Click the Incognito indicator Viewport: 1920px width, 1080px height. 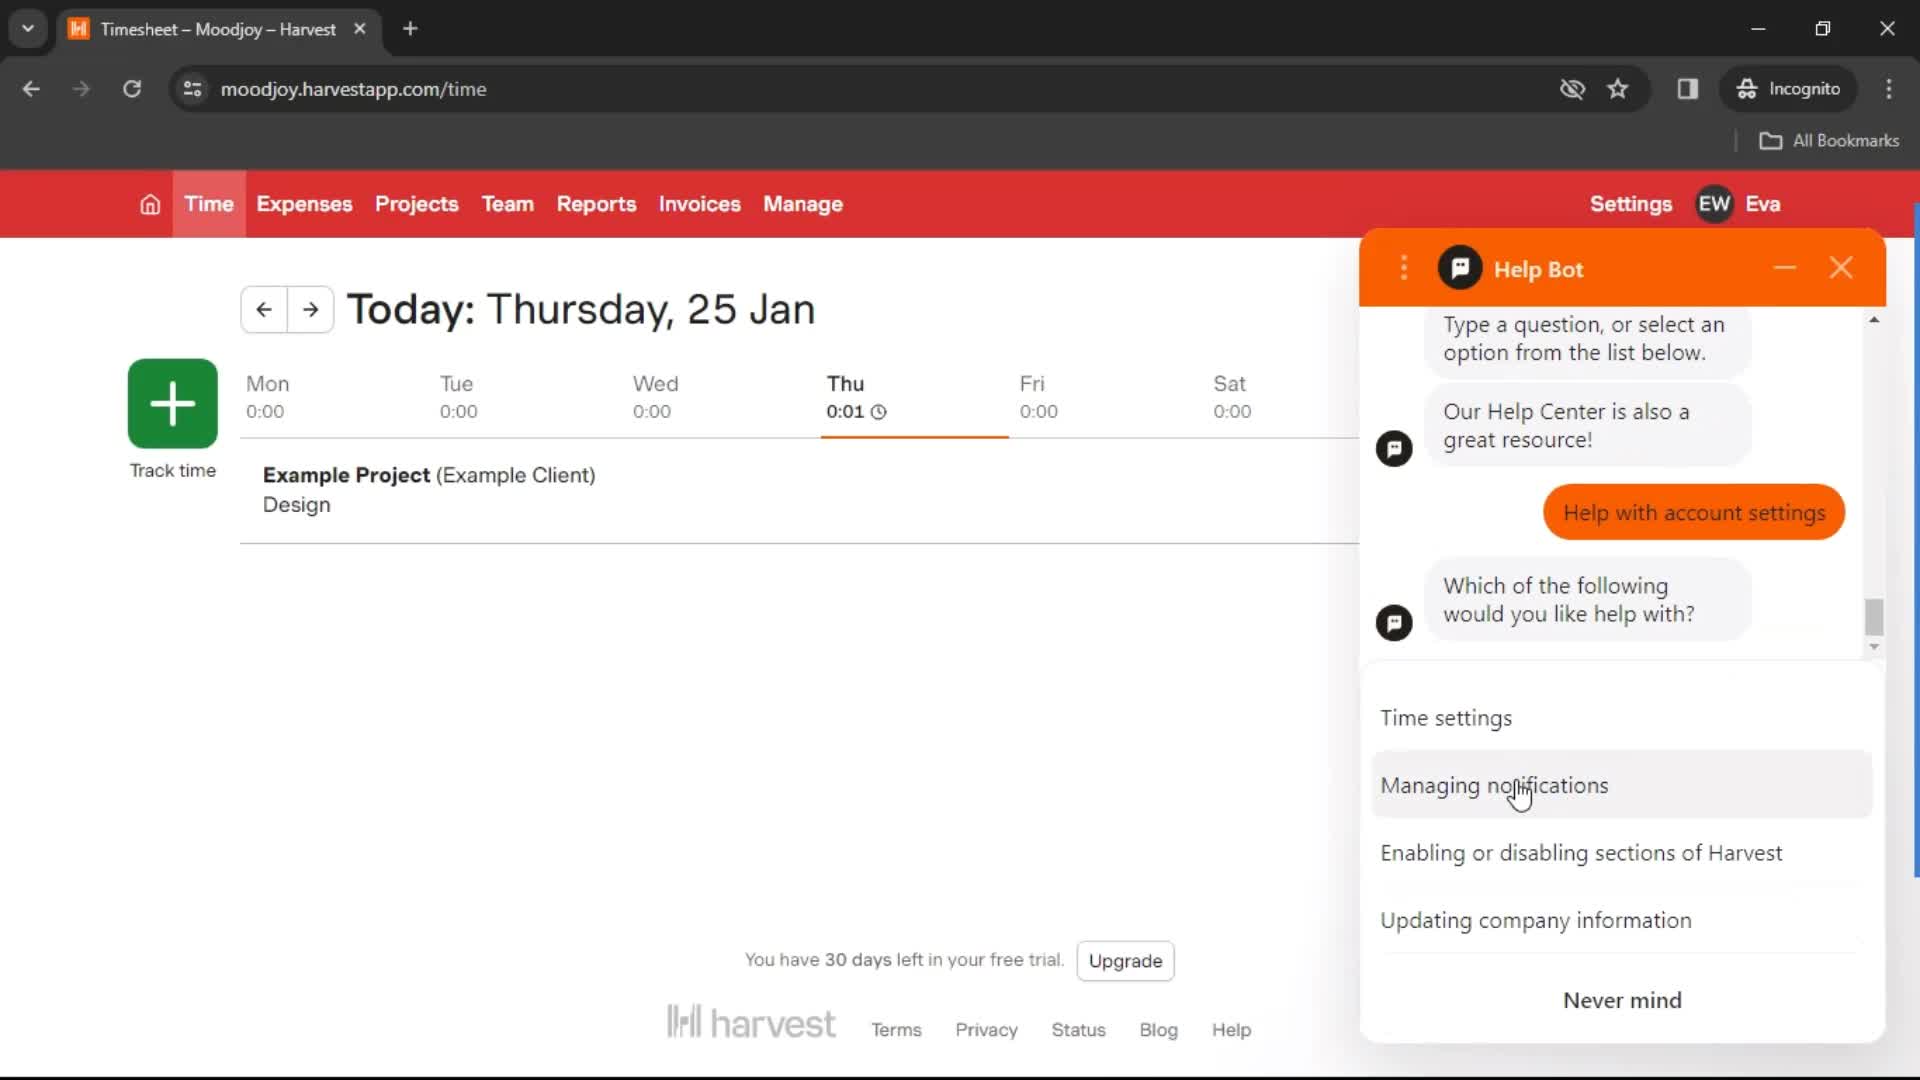(x=1788, y=89)
